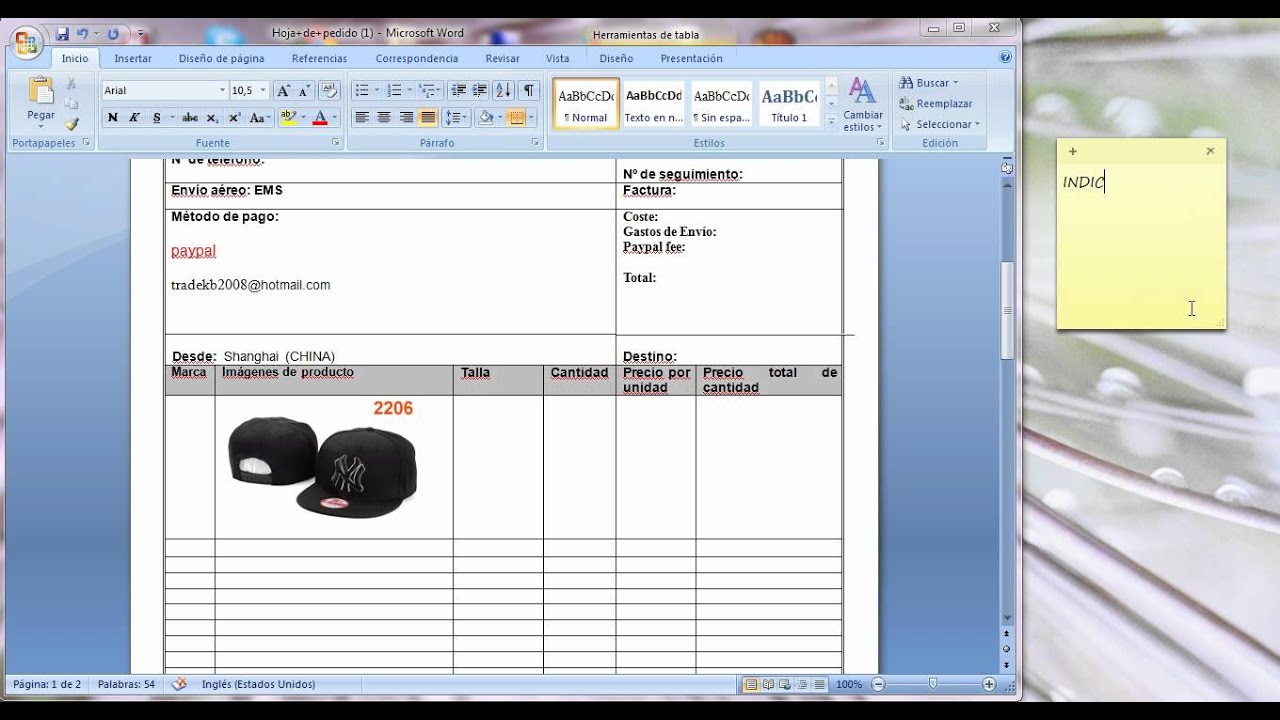The image size is (1280, 720).
Task: Apply yellow text highlight color
Action: point(288,117)
